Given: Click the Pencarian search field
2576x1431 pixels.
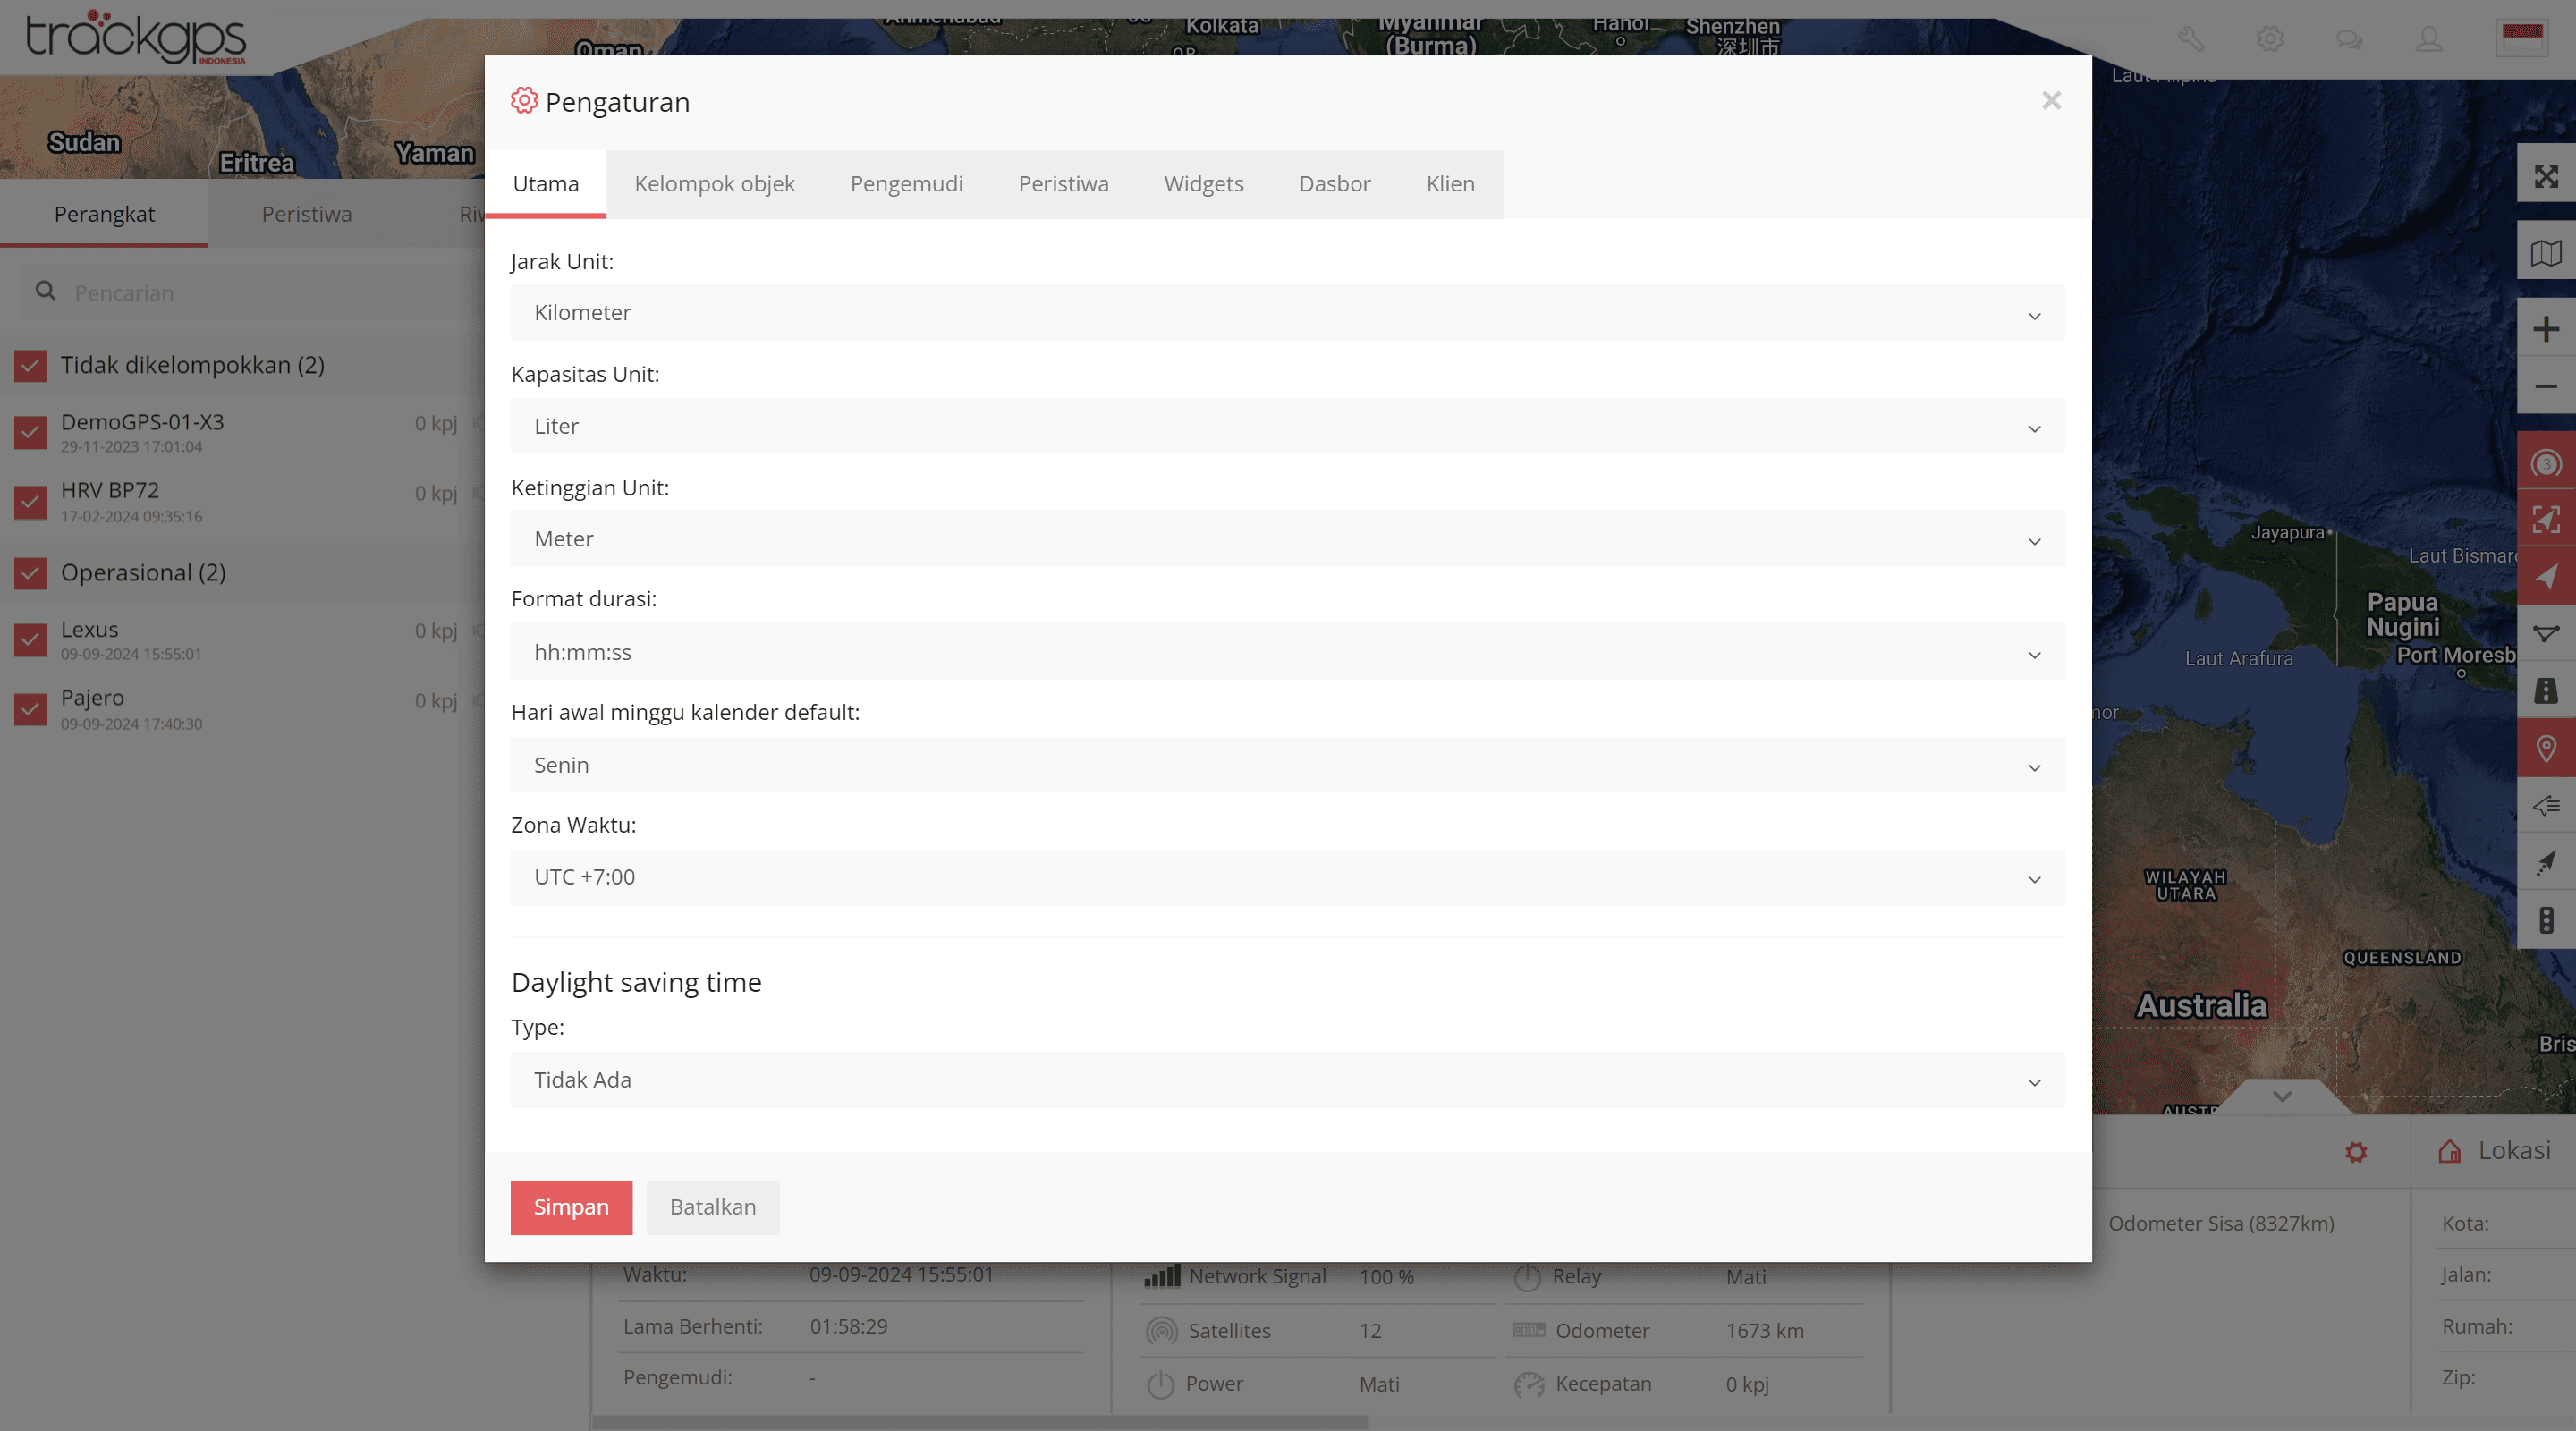Looking at the screenshot, I should tap(252, 293).
